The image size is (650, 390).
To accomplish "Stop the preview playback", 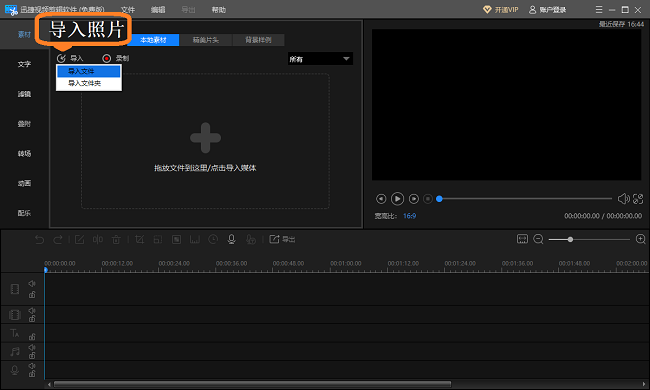I will [x=428, y=199].
